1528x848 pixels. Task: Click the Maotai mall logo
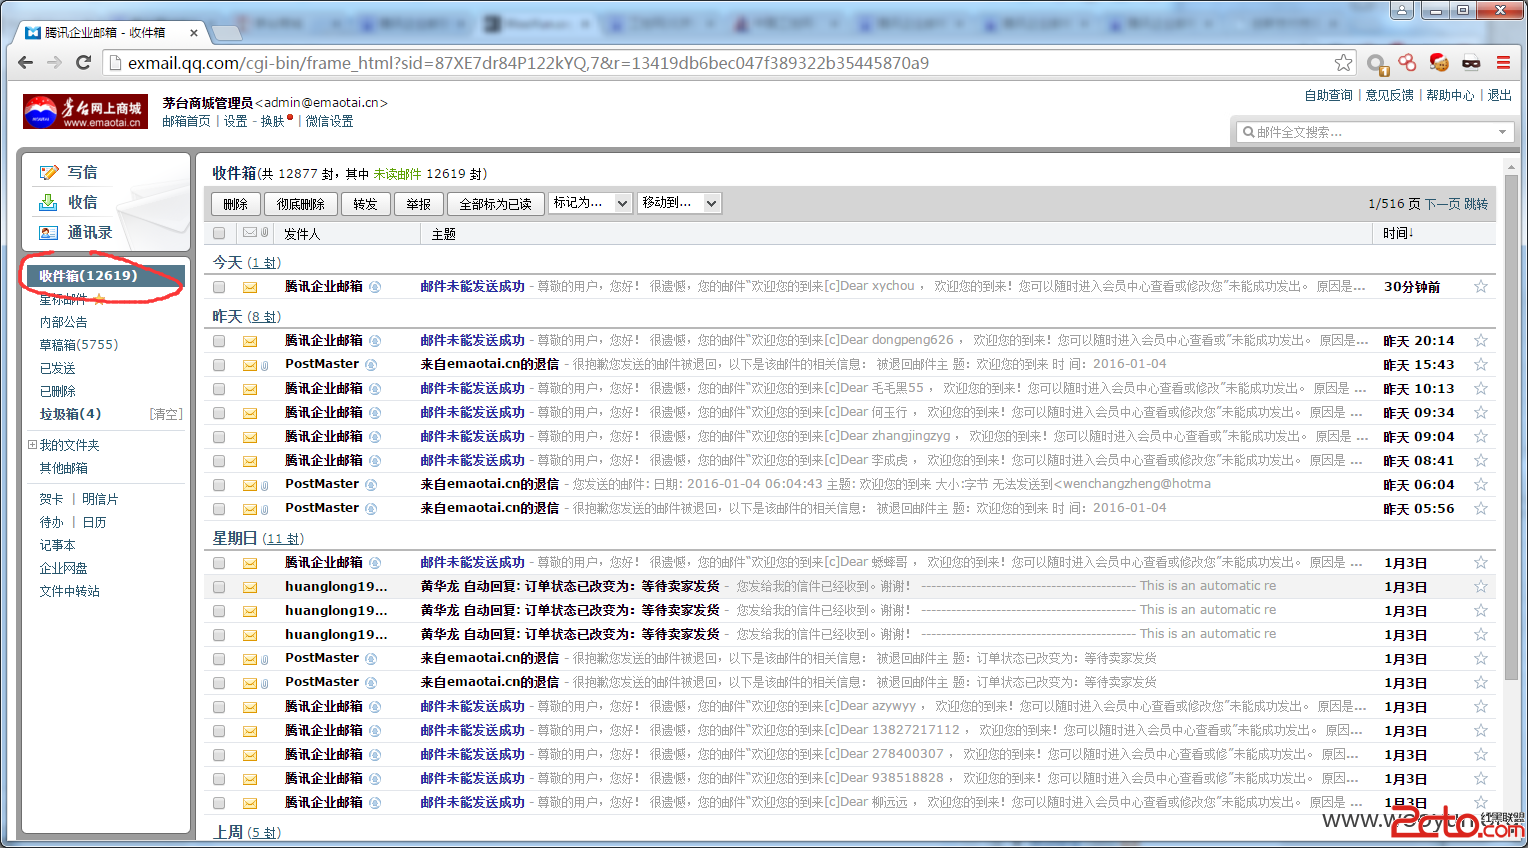click(x=85, y=112)
